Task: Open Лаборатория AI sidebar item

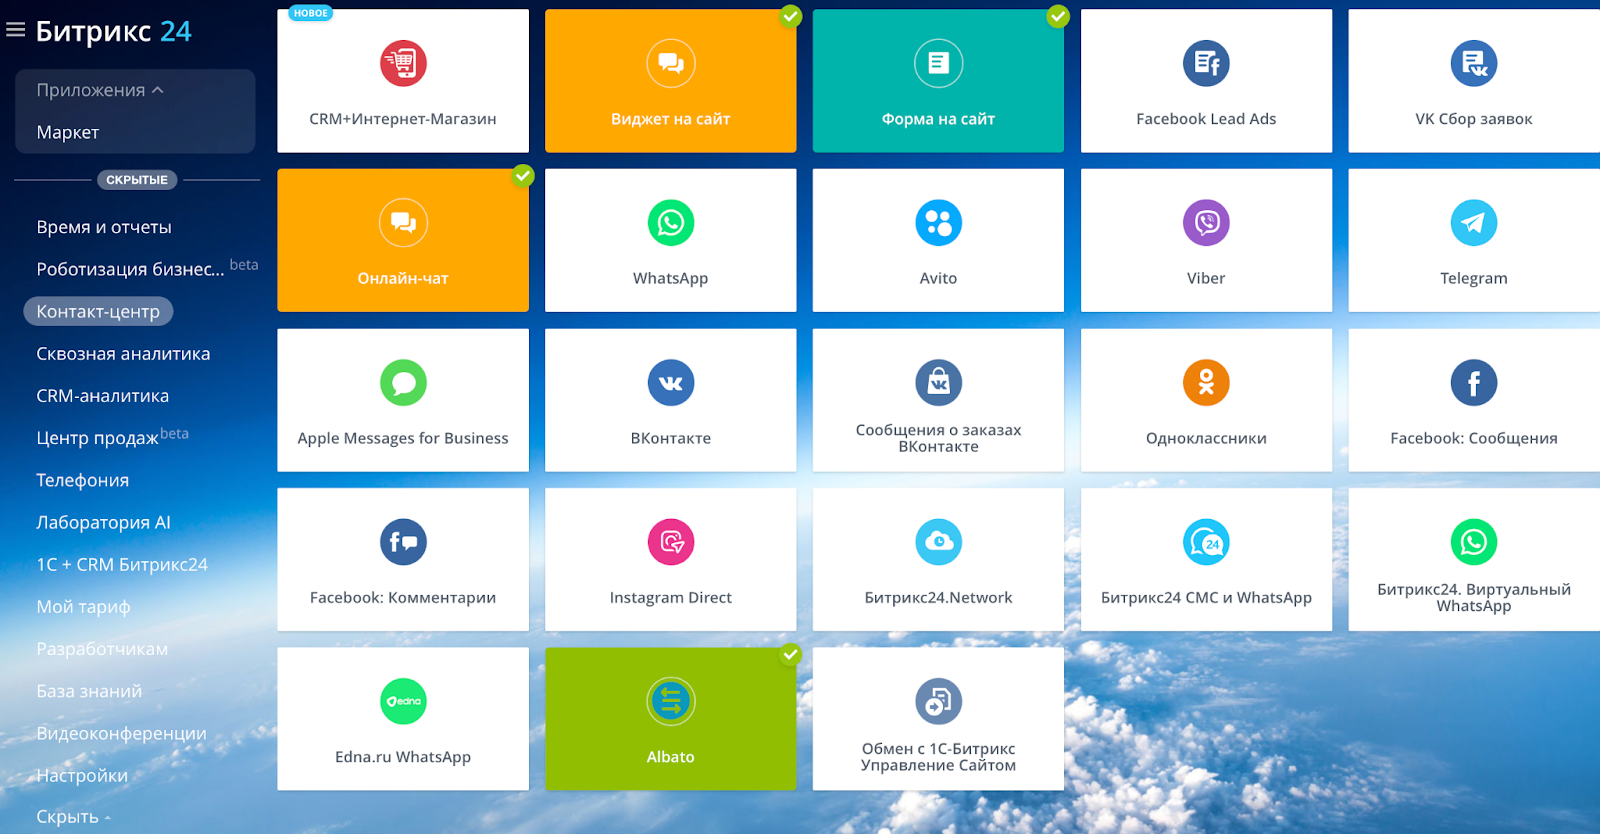Action: coord(104,522)
